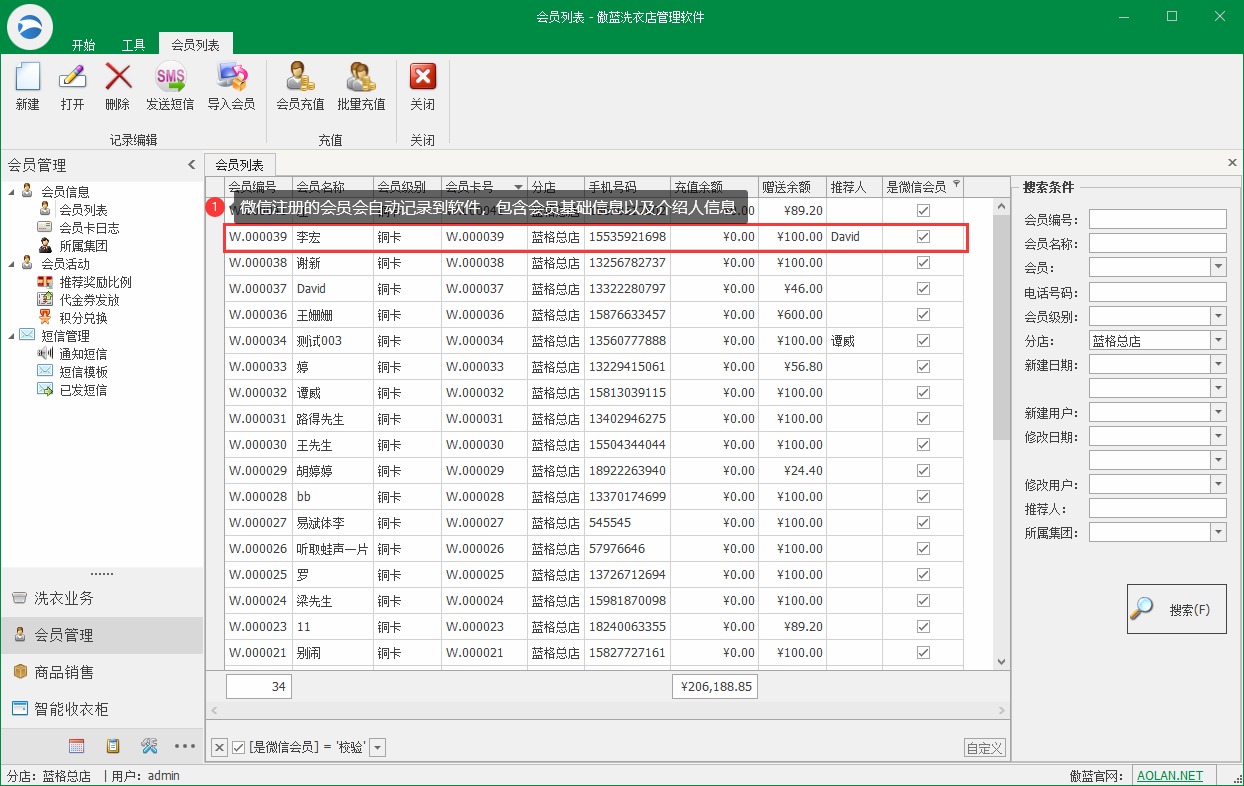Screen dimensions: 1244x786
Task: Open 通知短信 tree item
Action: 83,354
